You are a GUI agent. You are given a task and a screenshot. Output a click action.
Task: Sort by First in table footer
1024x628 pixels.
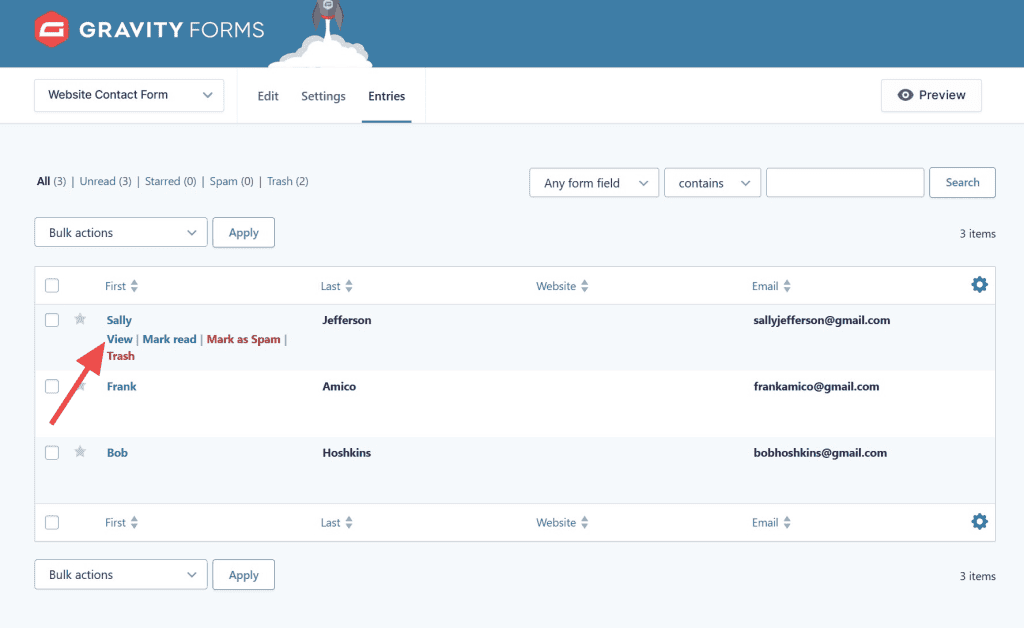[x=121, y=522]
